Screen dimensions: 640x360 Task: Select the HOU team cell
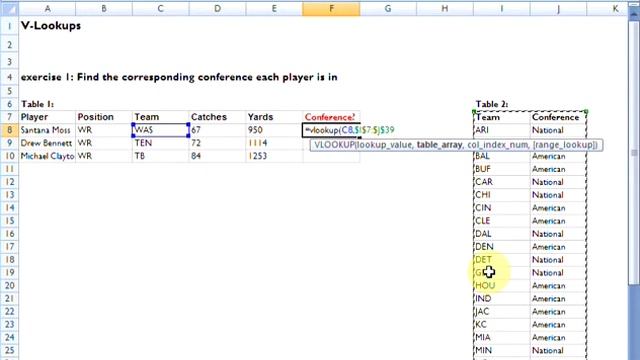point(502,286)
